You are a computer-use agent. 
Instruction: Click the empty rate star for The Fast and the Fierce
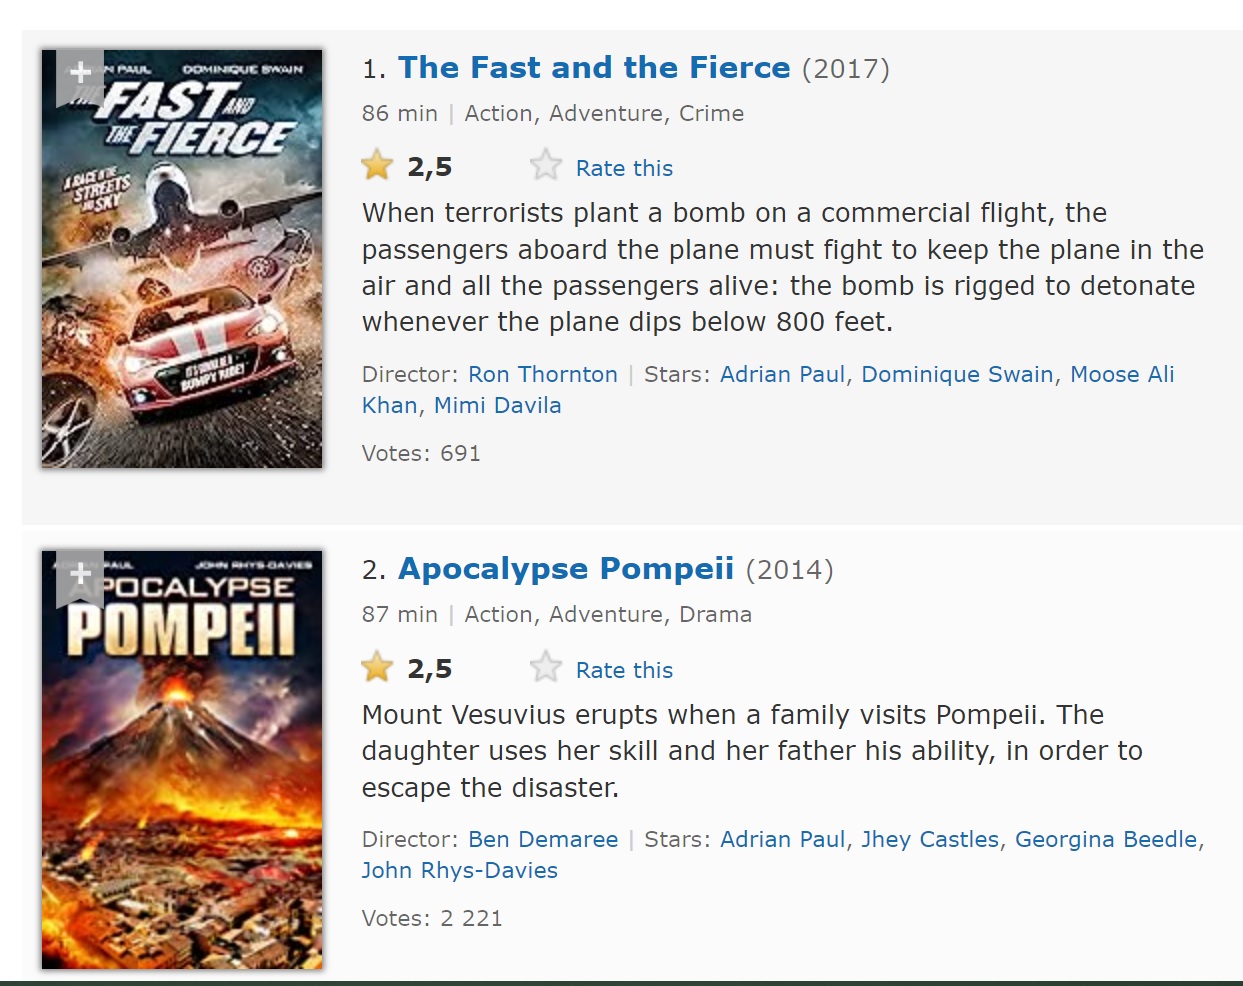(x=546, y=165)
